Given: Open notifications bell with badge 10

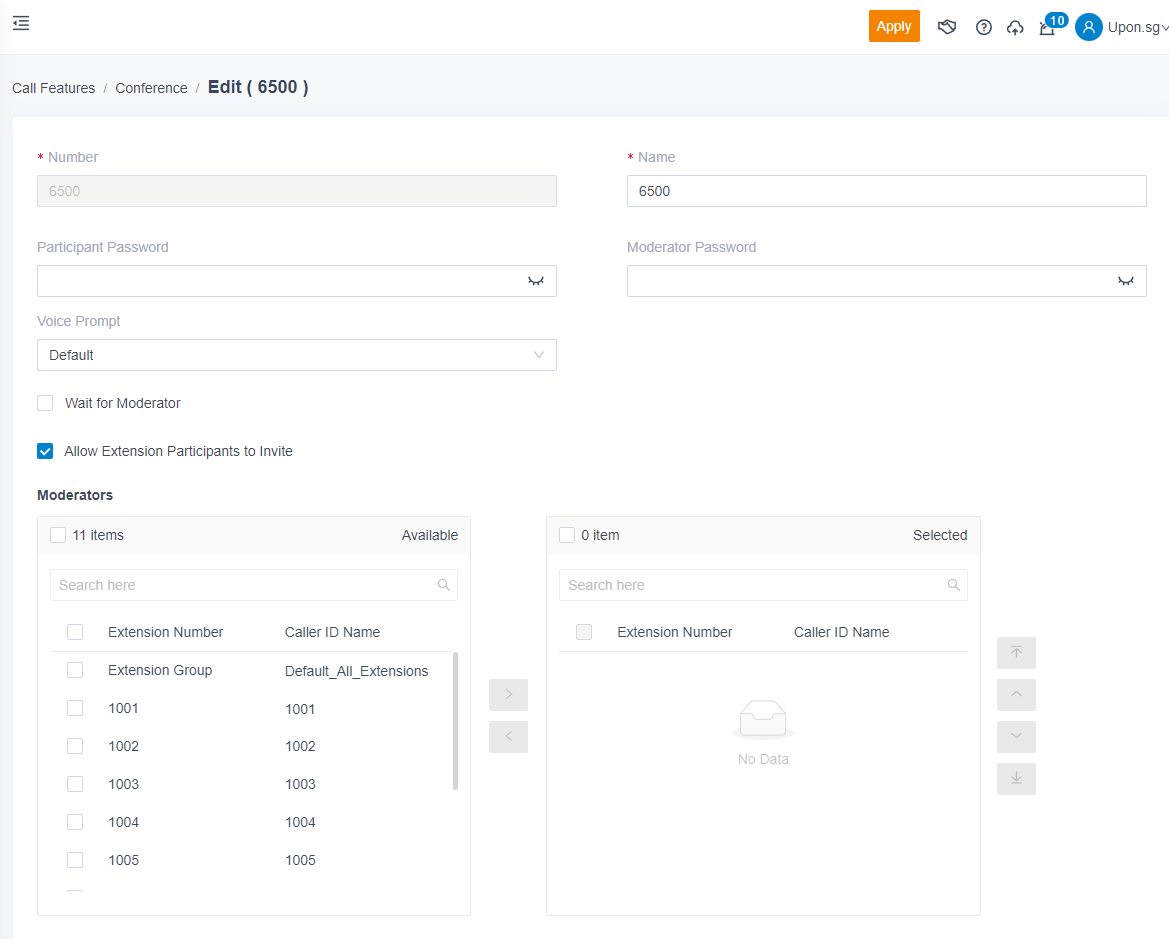Looking at the screenshot, I should point(1047,28).
